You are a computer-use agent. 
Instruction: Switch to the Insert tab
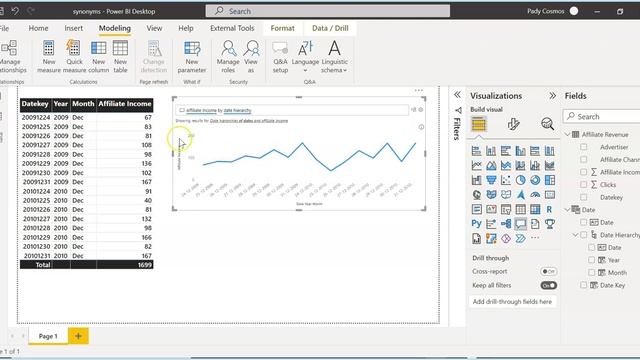pos(73,28)
